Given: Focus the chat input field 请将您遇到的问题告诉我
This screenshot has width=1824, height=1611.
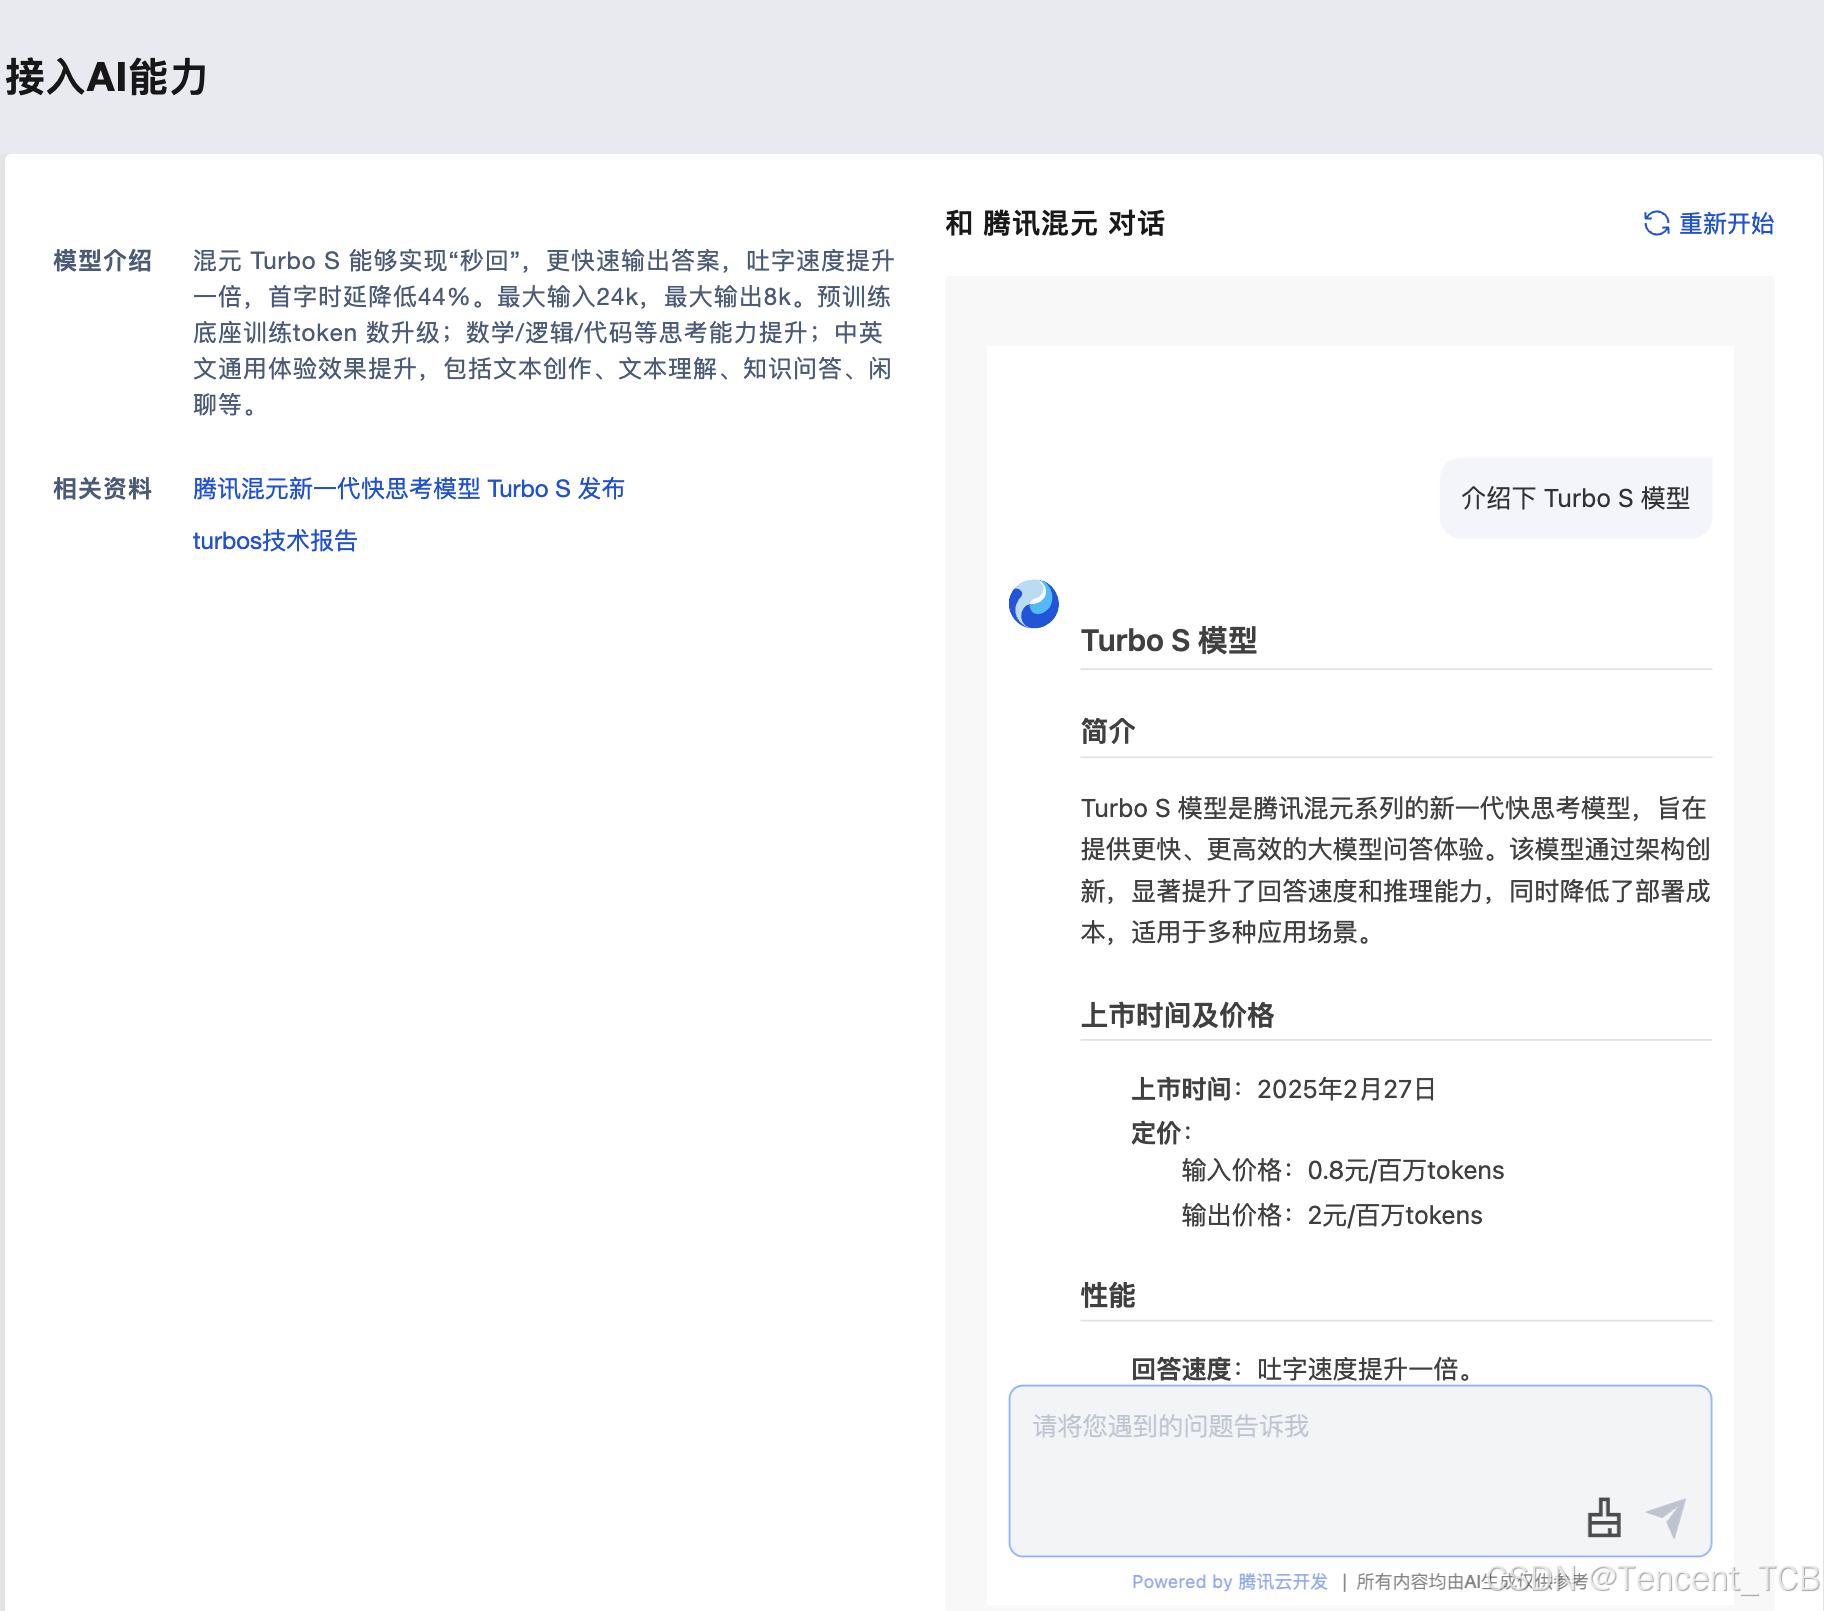Looking at the screenshot, I should tap(1360, 1470).
